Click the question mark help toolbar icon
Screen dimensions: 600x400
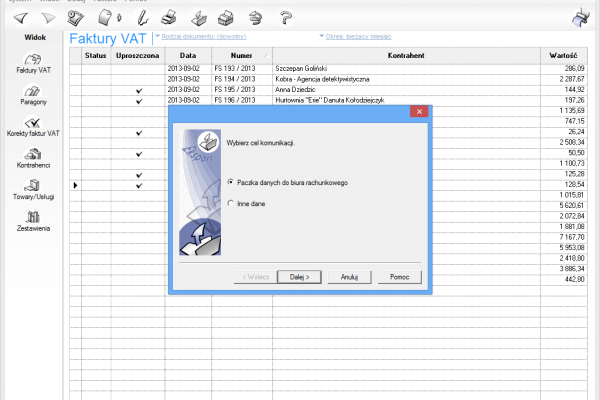pos(287,17)
